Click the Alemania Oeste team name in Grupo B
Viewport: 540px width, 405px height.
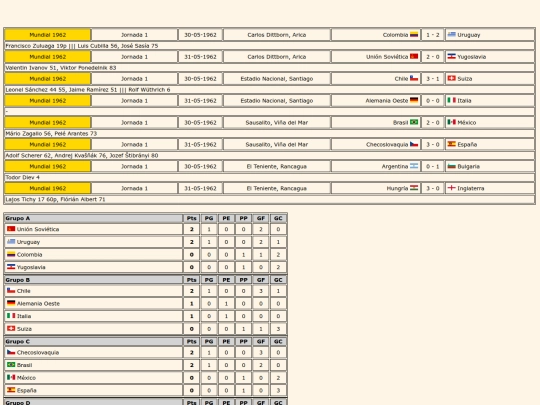pyautogui.click(x=38, y=303)
